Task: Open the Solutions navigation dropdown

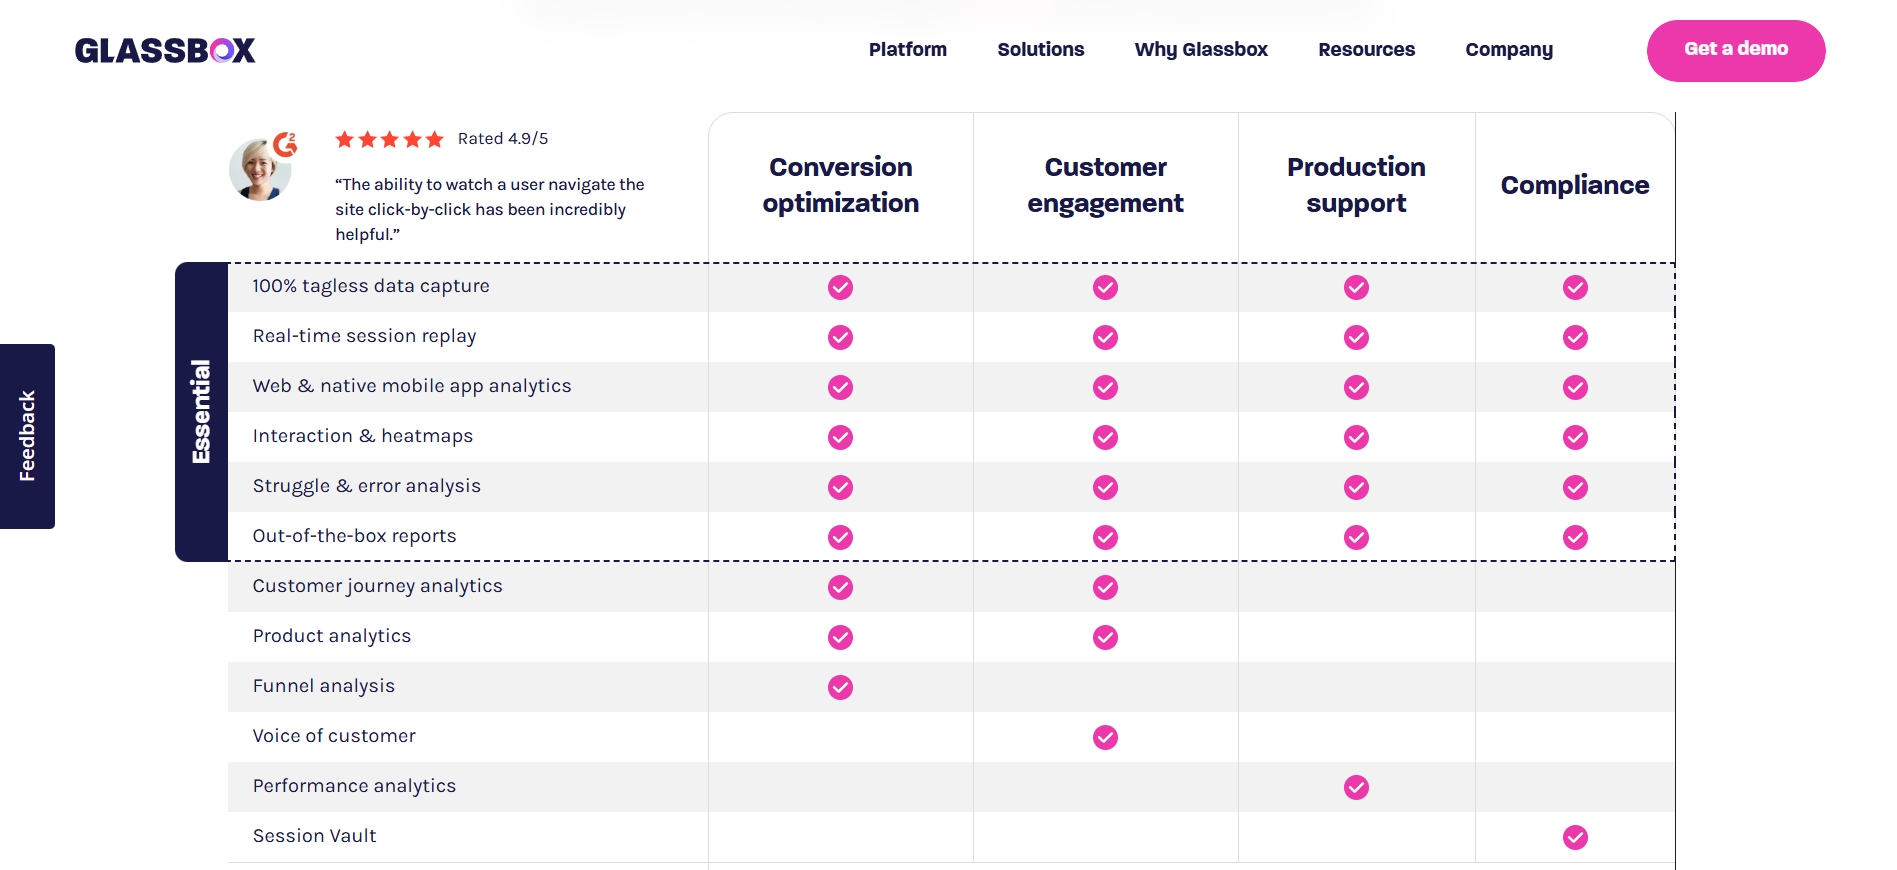Action: pyautogui.click(x=1040, y=49)
